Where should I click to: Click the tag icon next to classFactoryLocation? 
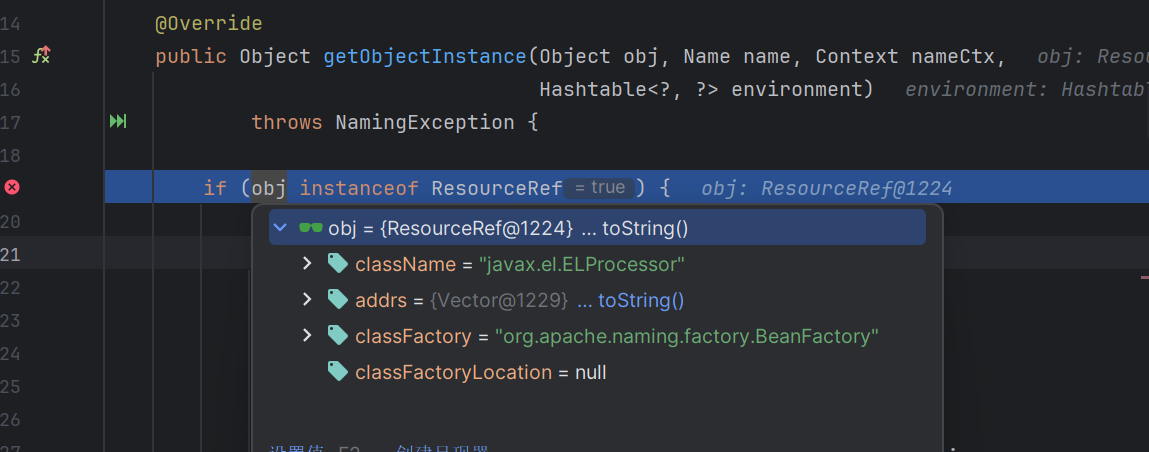(x=338, y=372)
